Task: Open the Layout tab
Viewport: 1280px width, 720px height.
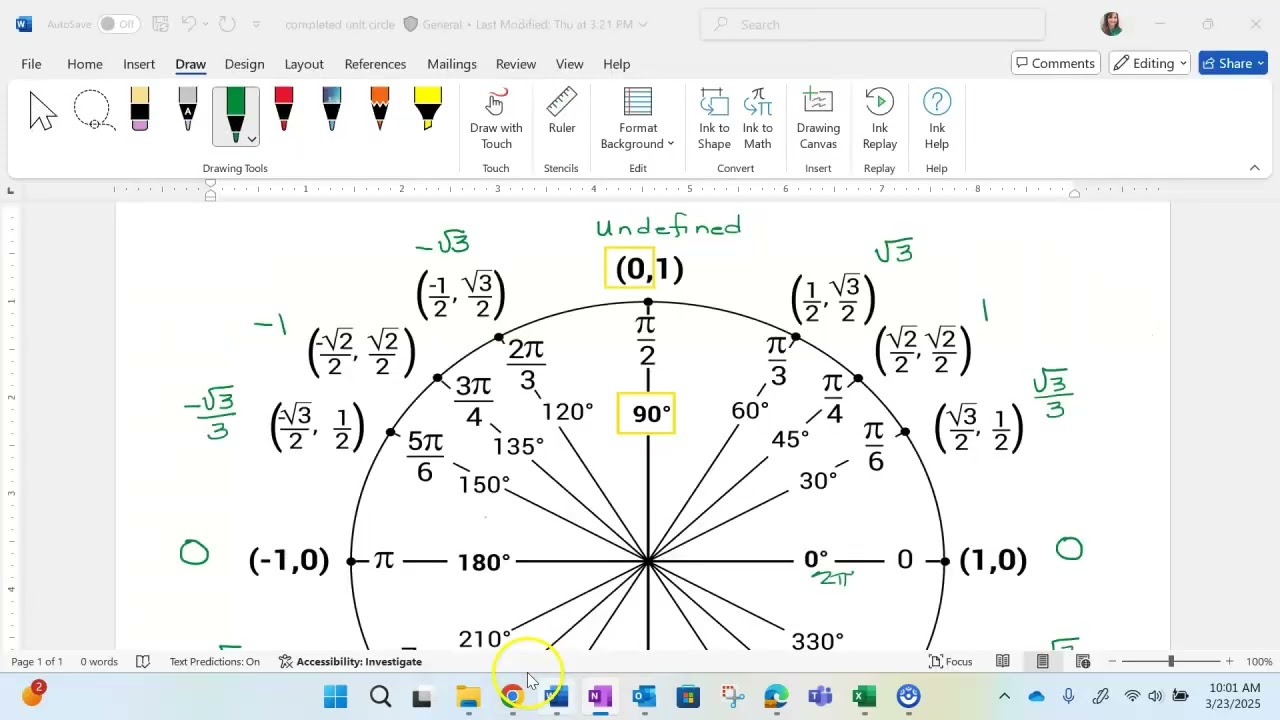Action: (304, 64)
